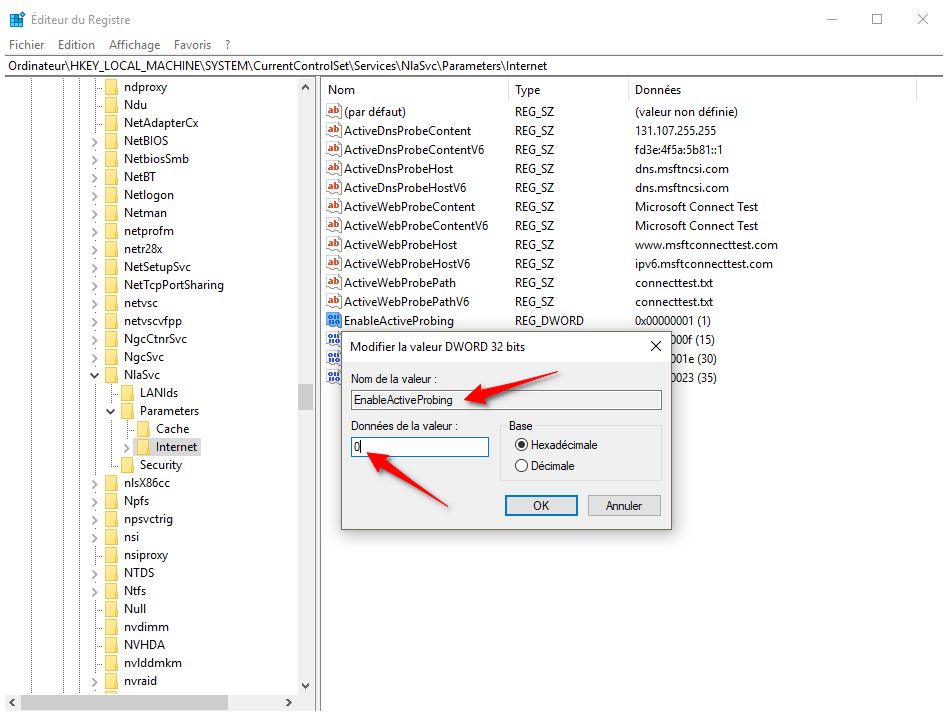Viewport: 948px width, 716px height.
Task: Click the tree scroll-down arrow
Action: coord(305,686)
